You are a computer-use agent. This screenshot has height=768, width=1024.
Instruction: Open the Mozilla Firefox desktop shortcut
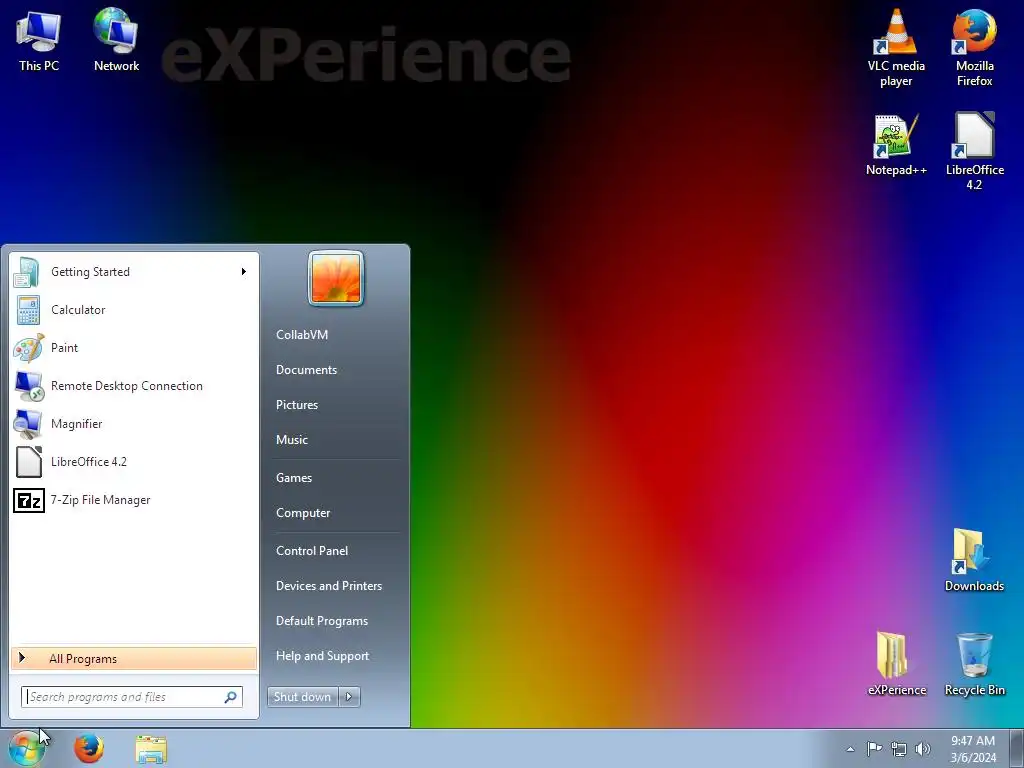(974, 48)
